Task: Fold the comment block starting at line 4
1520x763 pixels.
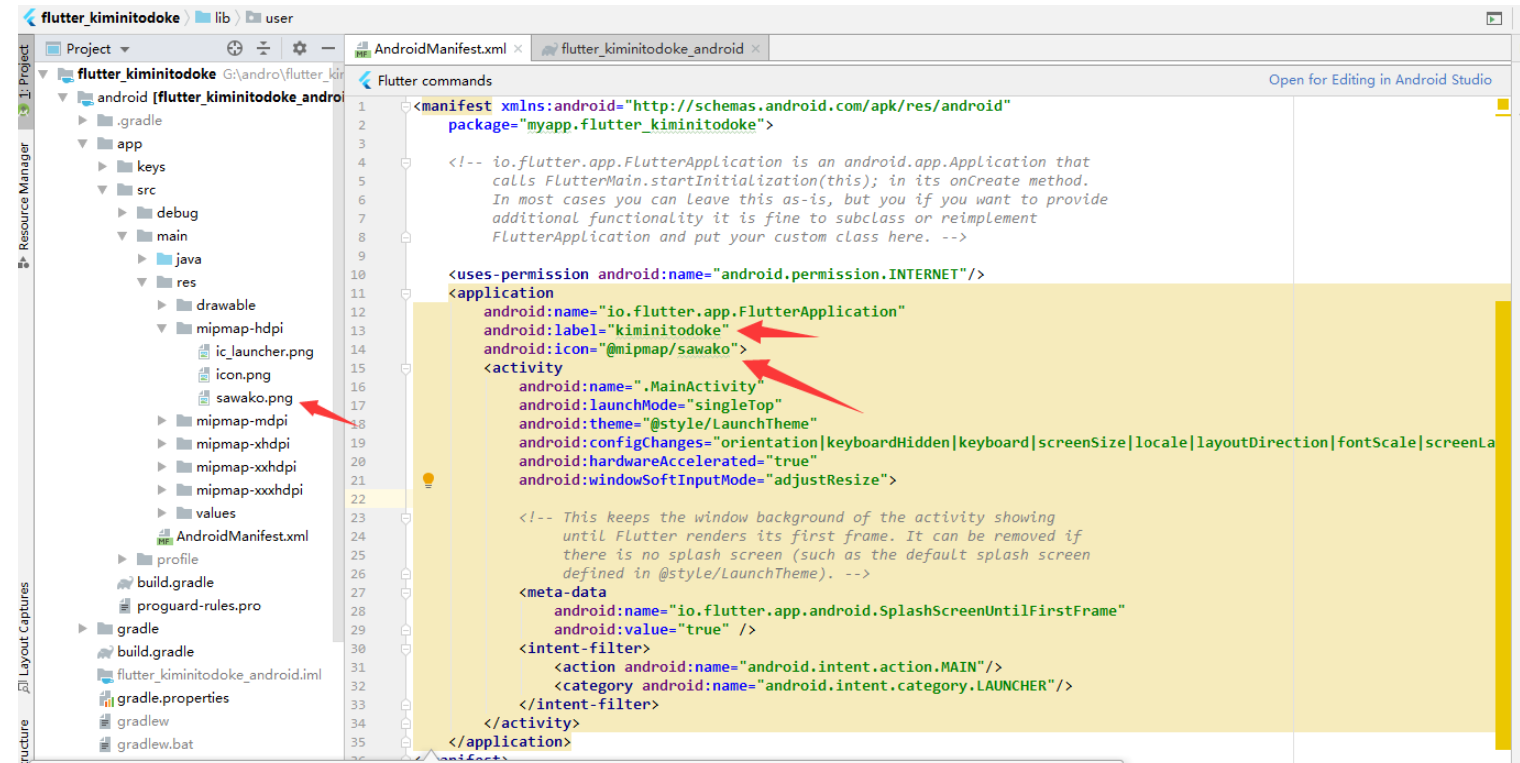Action: tap(405, 162)
